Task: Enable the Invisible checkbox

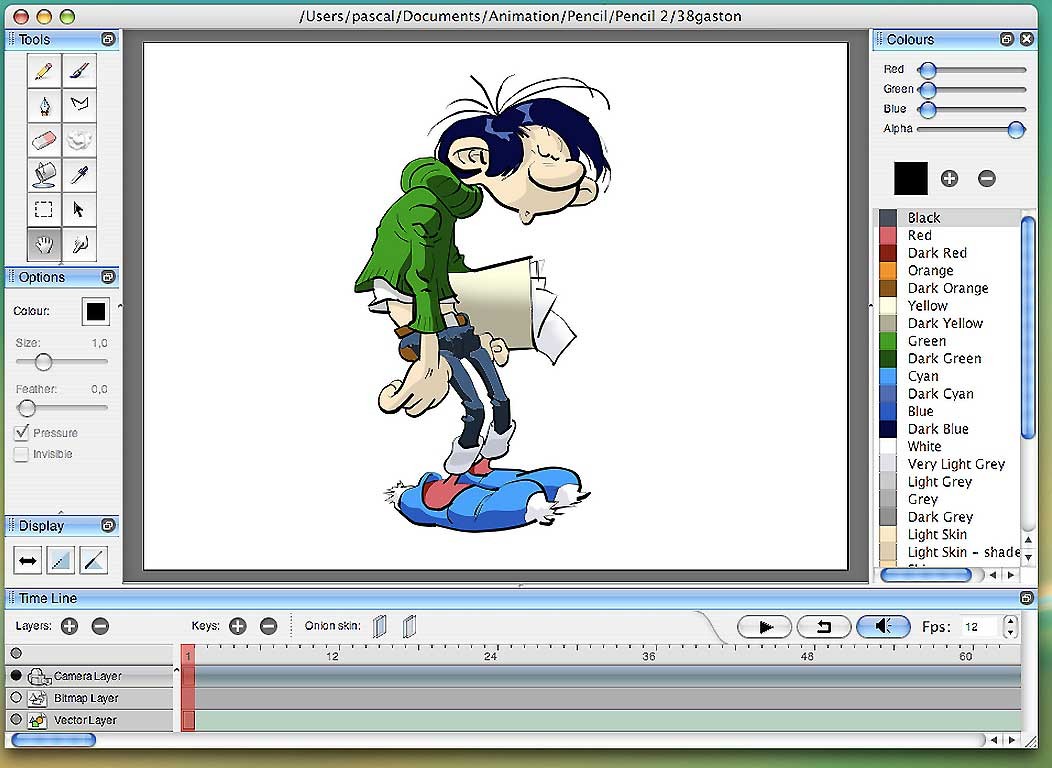Action: [21, 454]
